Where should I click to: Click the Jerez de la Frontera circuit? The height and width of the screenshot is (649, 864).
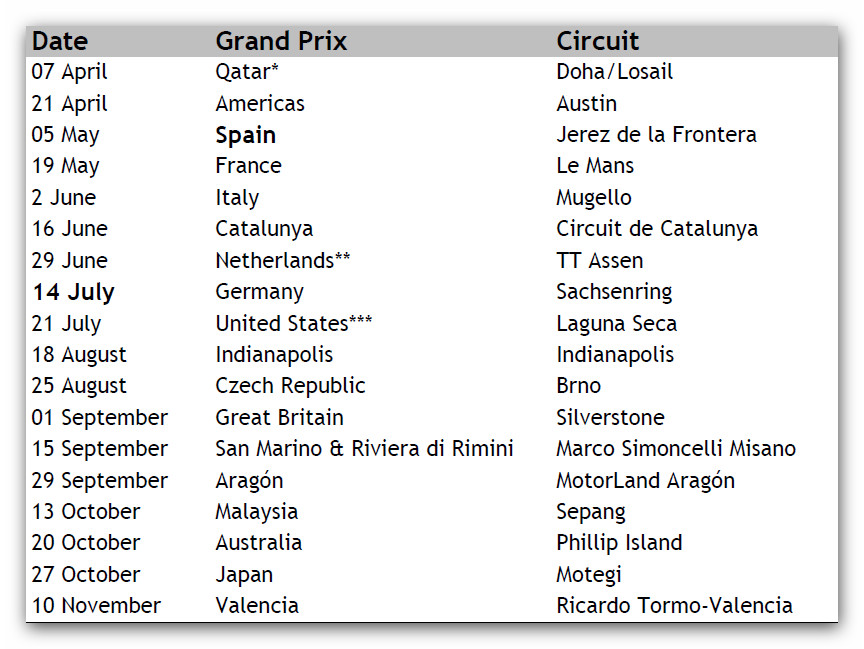[x=656, y=135]
